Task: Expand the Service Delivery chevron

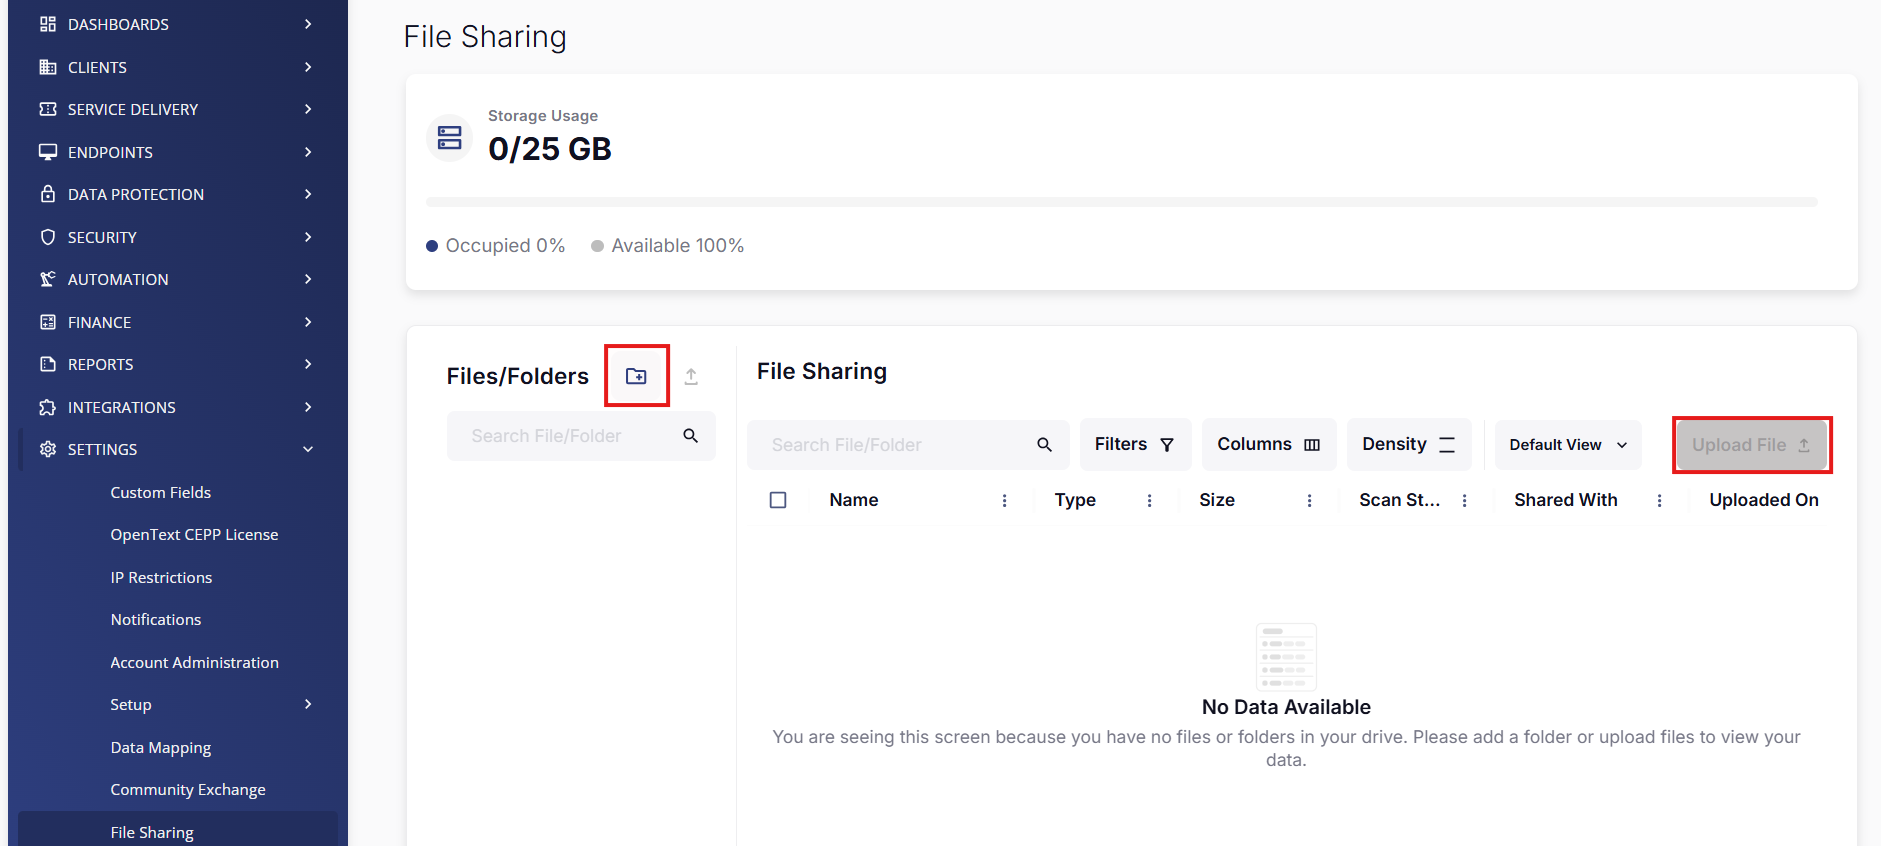Action: click(x=308, y=109)
